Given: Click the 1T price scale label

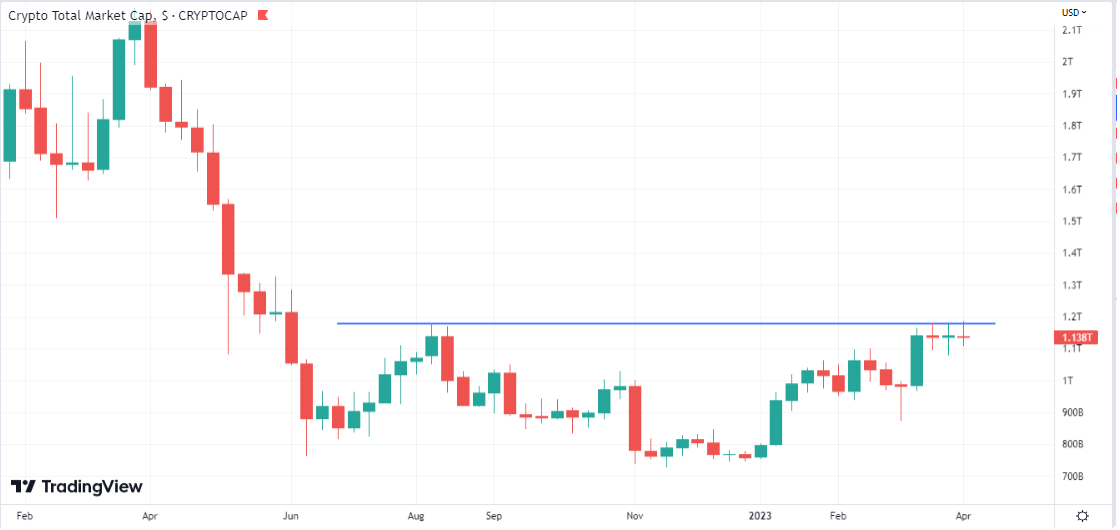Looking at the screenshot, I should (x=1068, y=381).
